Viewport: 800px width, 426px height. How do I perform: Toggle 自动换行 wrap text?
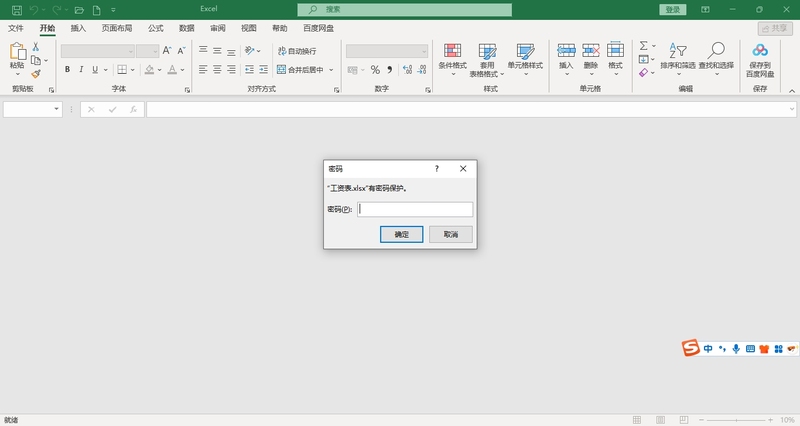[x=297, y=51]
